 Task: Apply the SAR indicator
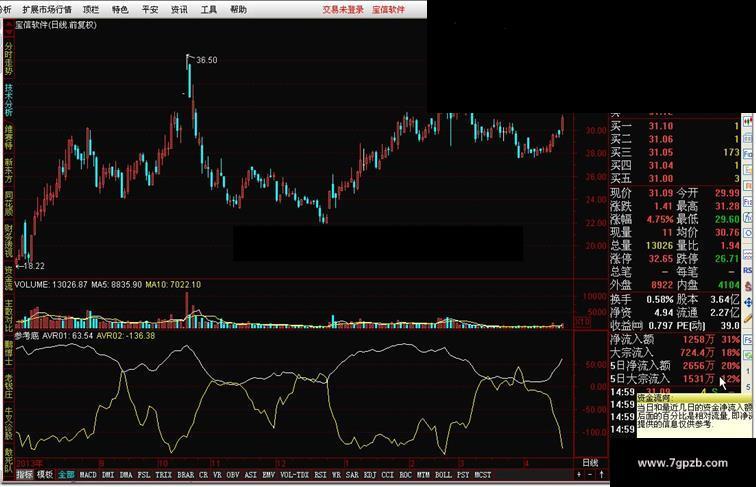[352, 475]
